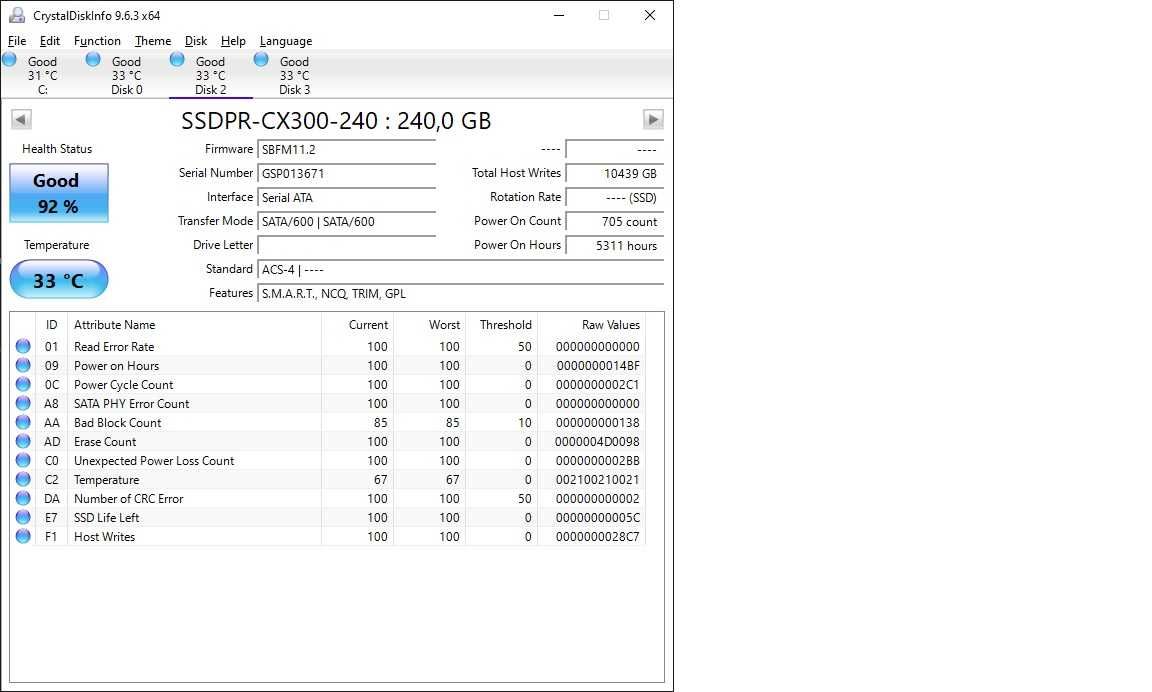Image resolution: width=1152 pixels, height=692 pixels.
Task: Click the Firmware field SBFM11.2
Action: [347, 150]
